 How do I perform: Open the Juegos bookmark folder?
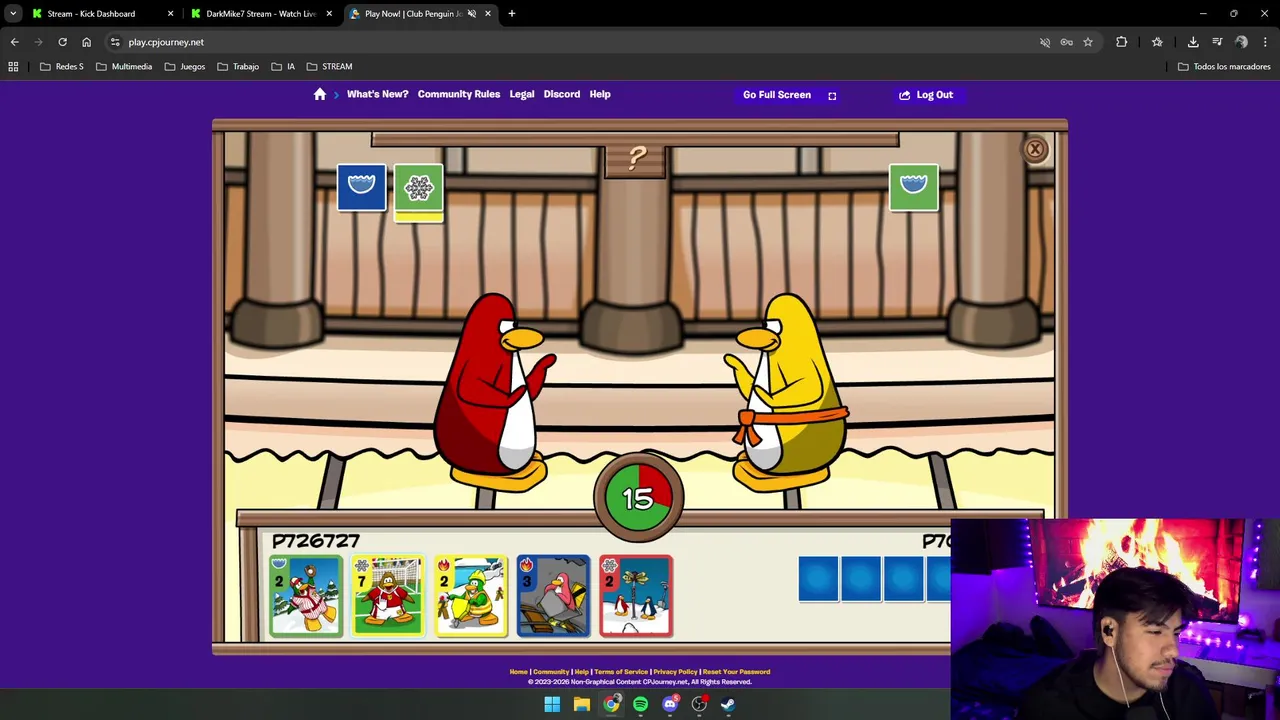coord(186,67)
